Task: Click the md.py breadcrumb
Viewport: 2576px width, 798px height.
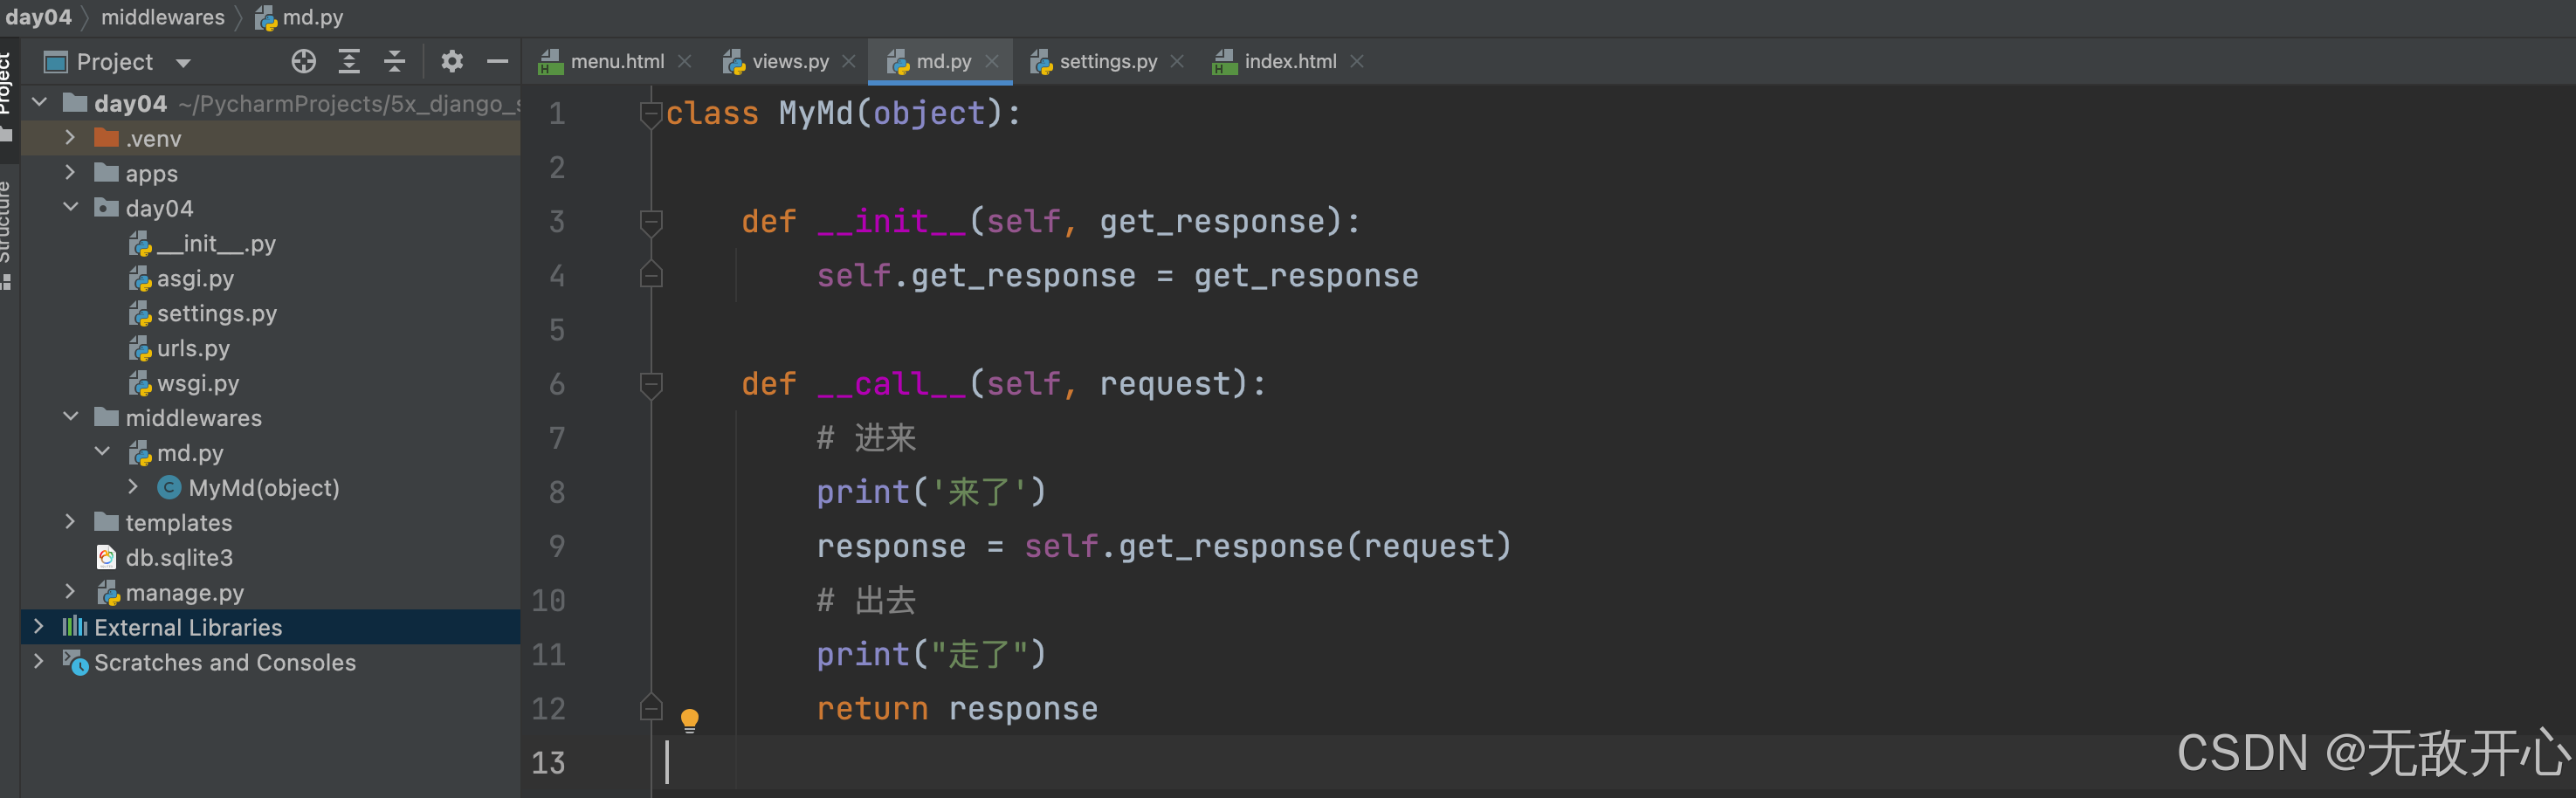Action: (x=299, y=17)
